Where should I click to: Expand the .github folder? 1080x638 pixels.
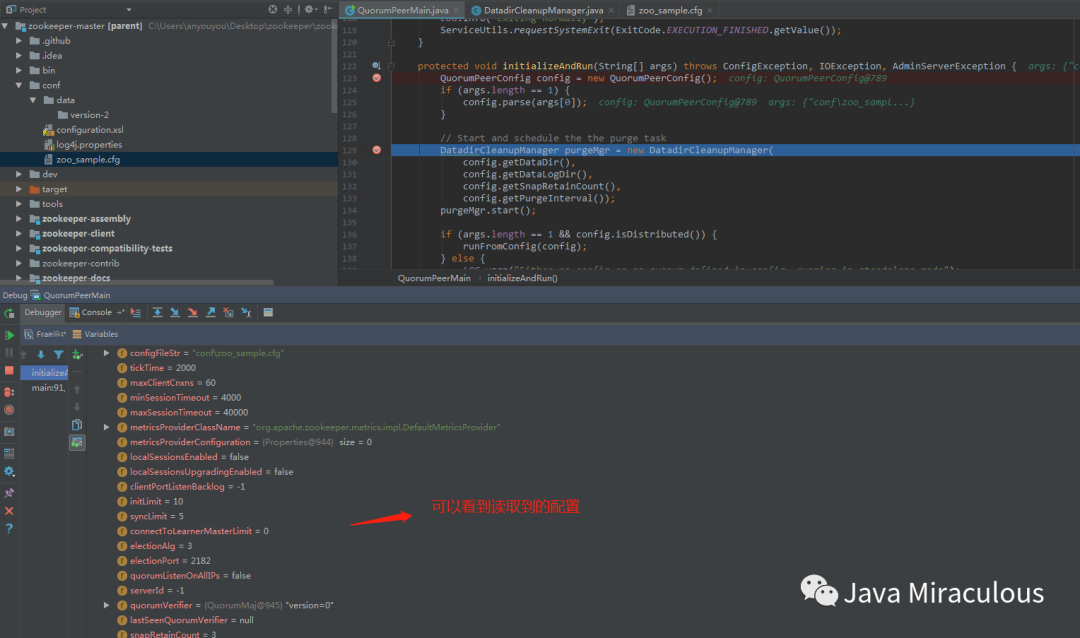tap(19, 41)
